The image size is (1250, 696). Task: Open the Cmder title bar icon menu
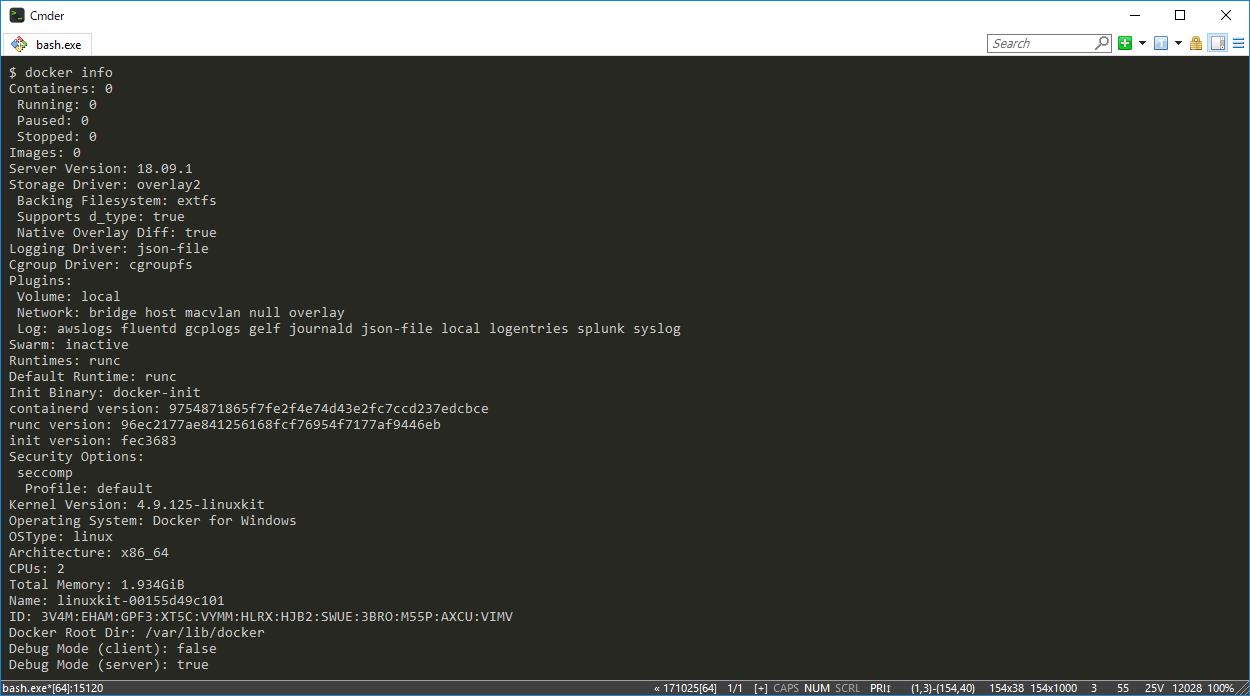click(17, 15)
